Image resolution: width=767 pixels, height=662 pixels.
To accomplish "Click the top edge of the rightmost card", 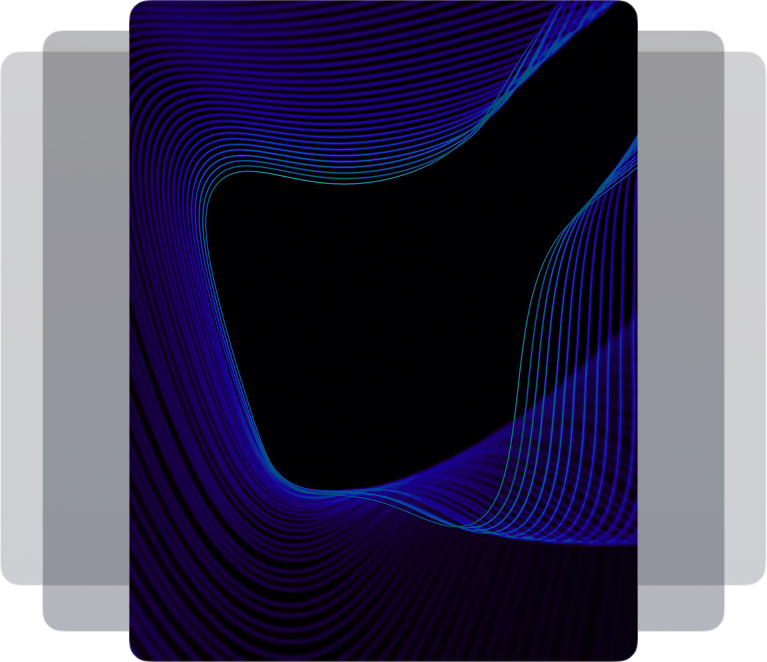I will click(x=745, y=52).
